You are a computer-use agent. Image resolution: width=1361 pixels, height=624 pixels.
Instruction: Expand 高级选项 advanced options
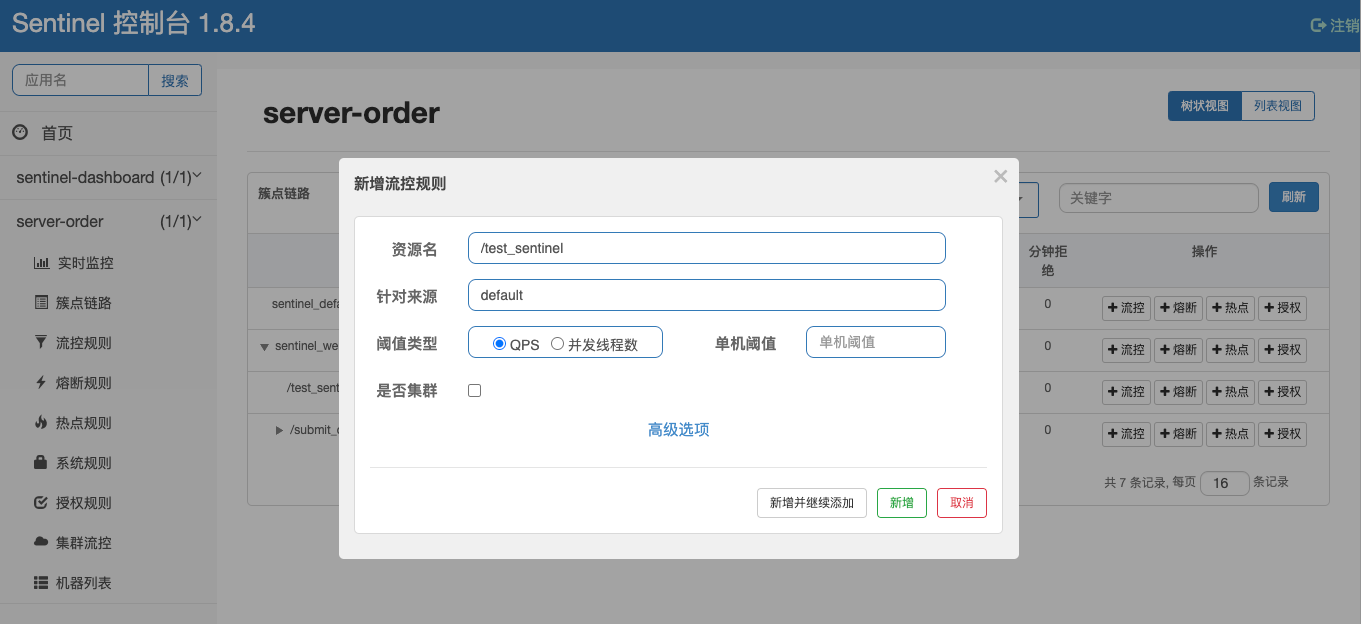pyautogui.click(x=679, y=430)
